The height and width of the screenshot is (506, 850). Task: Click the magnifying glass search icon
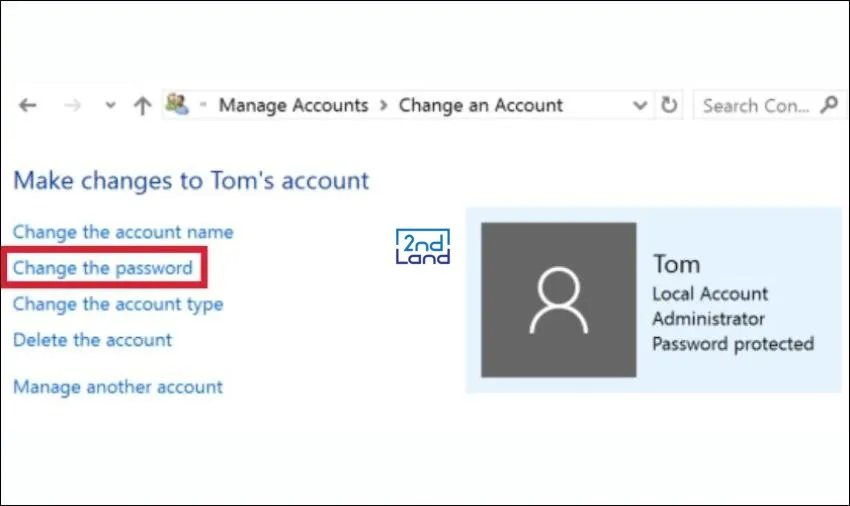pos(829,105)
